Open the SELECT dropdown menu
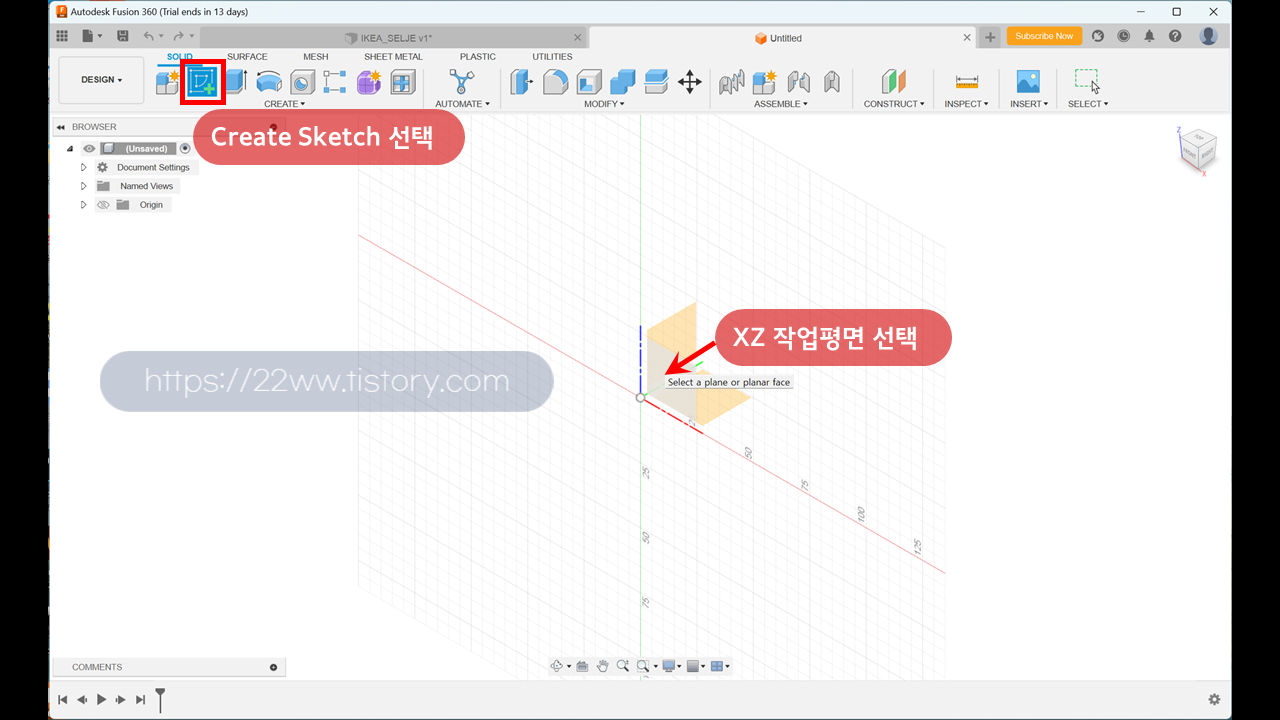The height and width of the screenshot is (720, 1280). [x=1088, y=104]
